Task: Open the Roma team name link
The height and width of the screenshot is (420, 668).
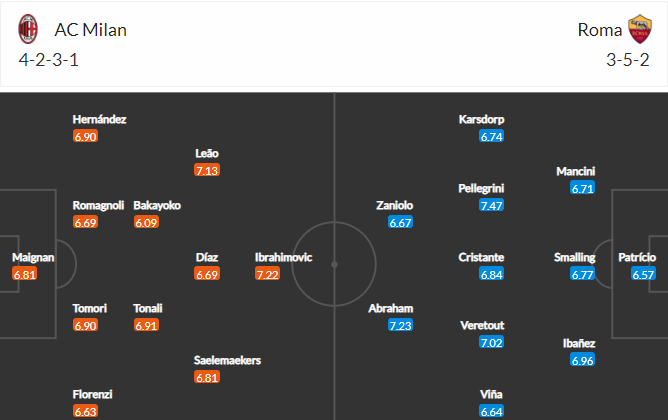Action: click(x=599, y=30)
